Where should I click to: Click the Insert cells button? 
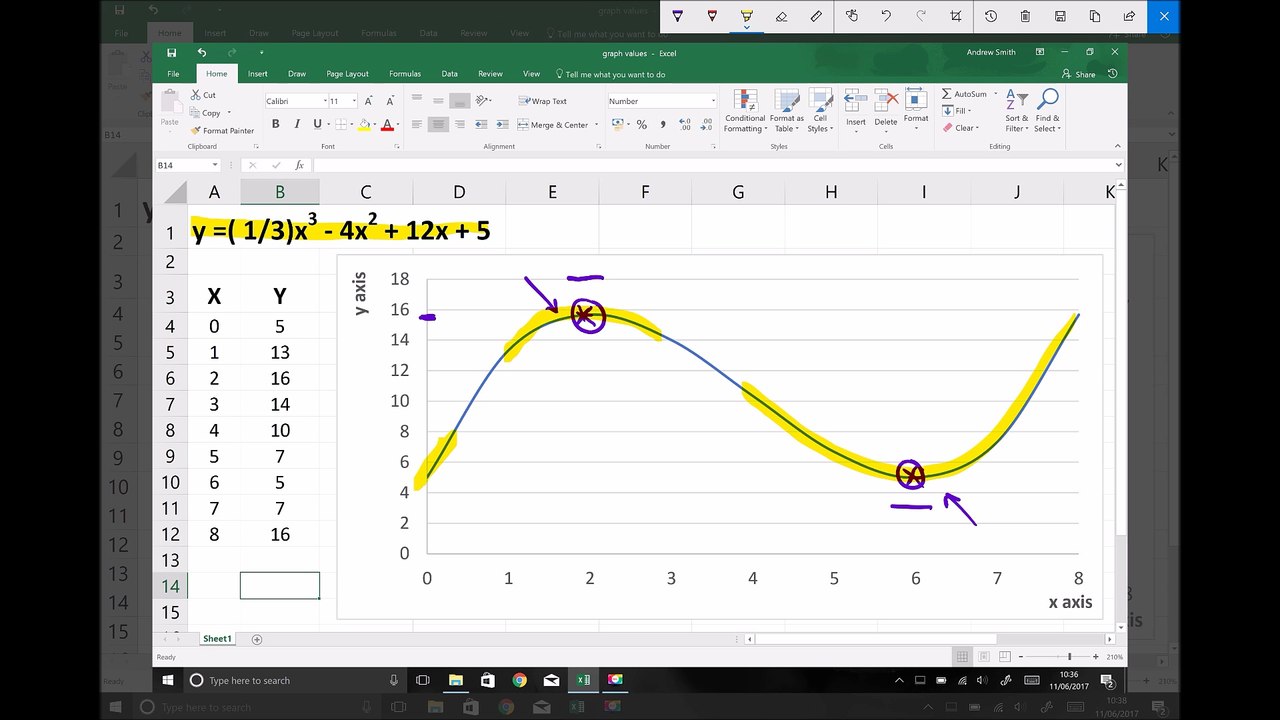pos(856,108)
